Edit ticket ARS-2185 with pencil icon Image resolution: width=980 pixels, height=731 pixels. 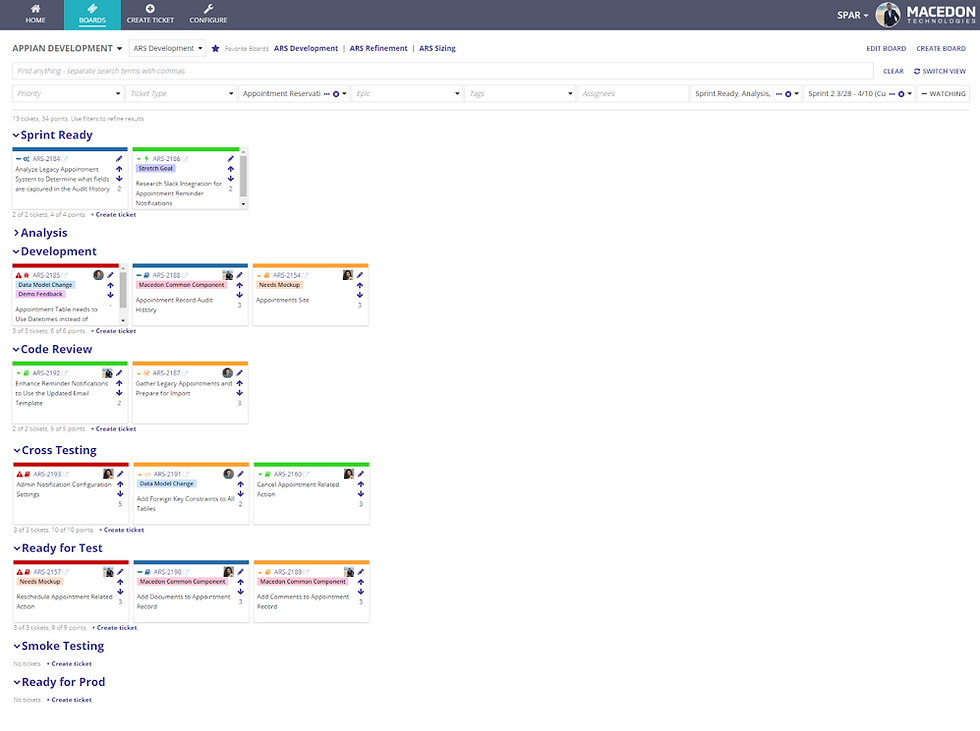tap(111, 275)
